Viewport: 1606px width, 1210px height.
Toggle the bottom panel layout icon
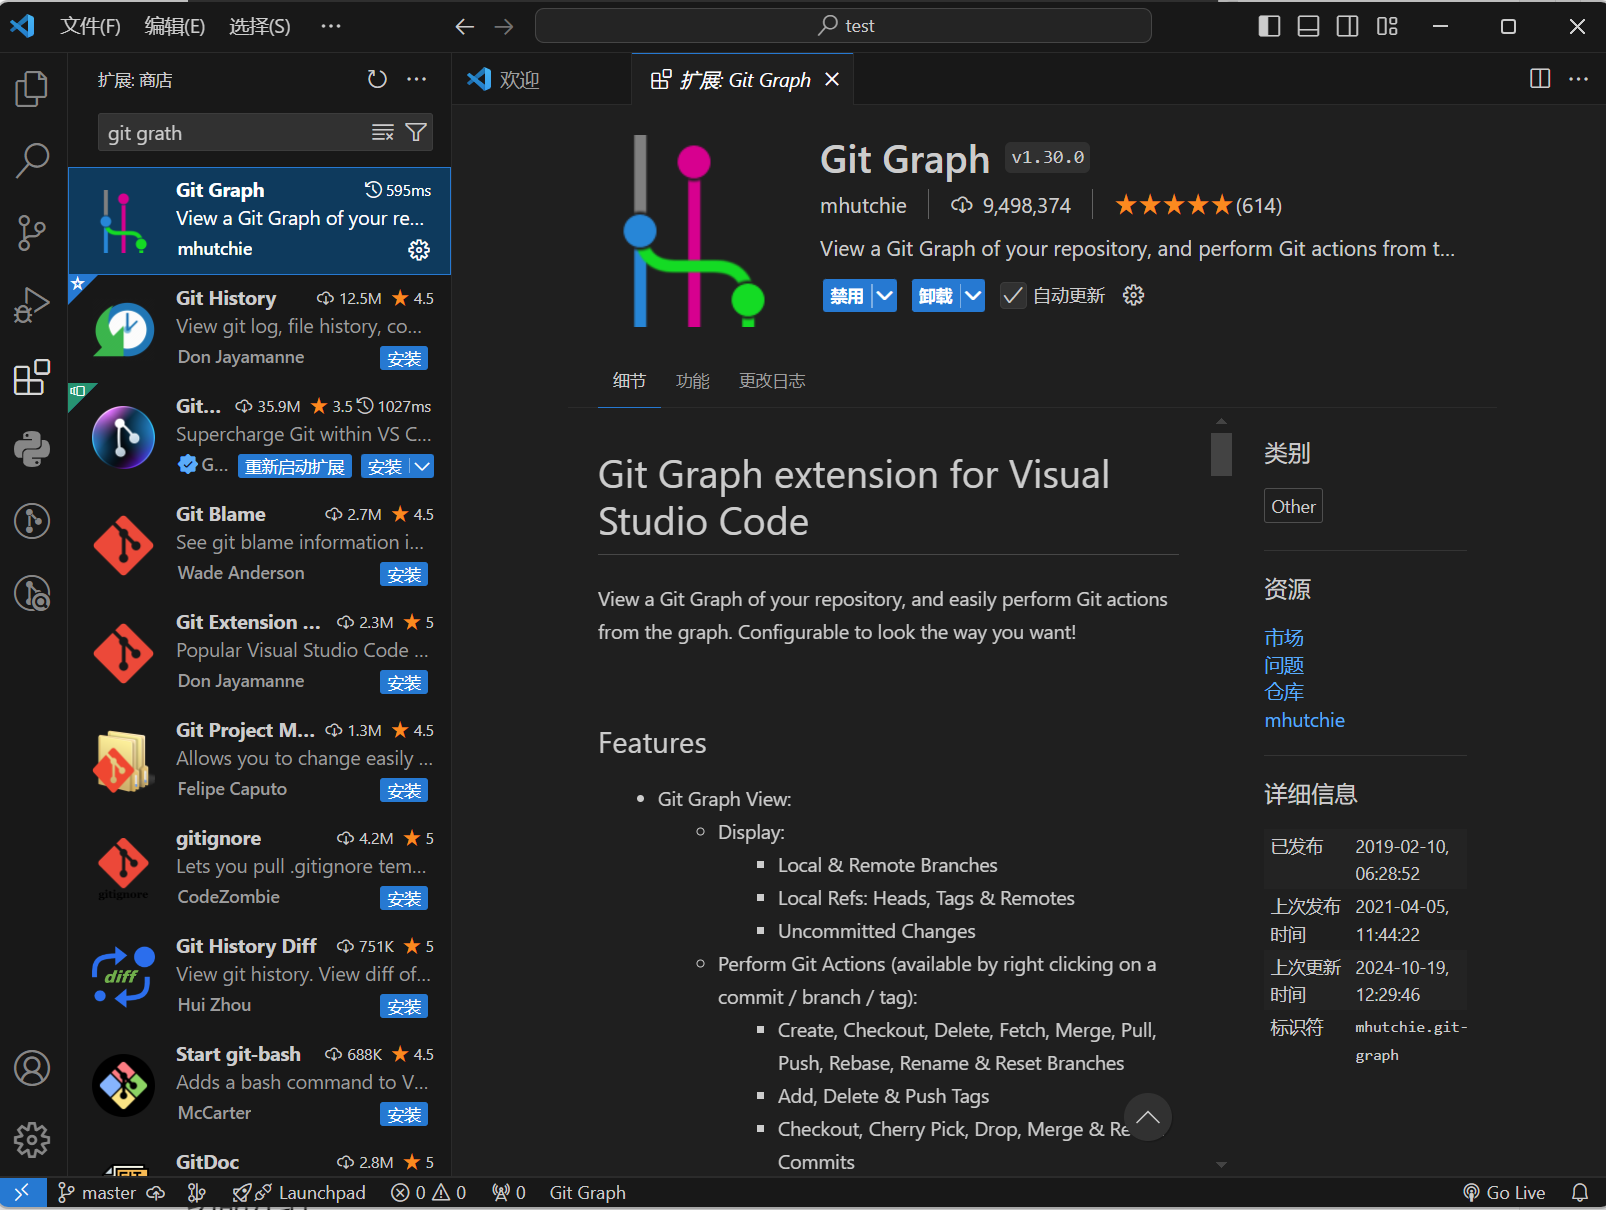1308,26
